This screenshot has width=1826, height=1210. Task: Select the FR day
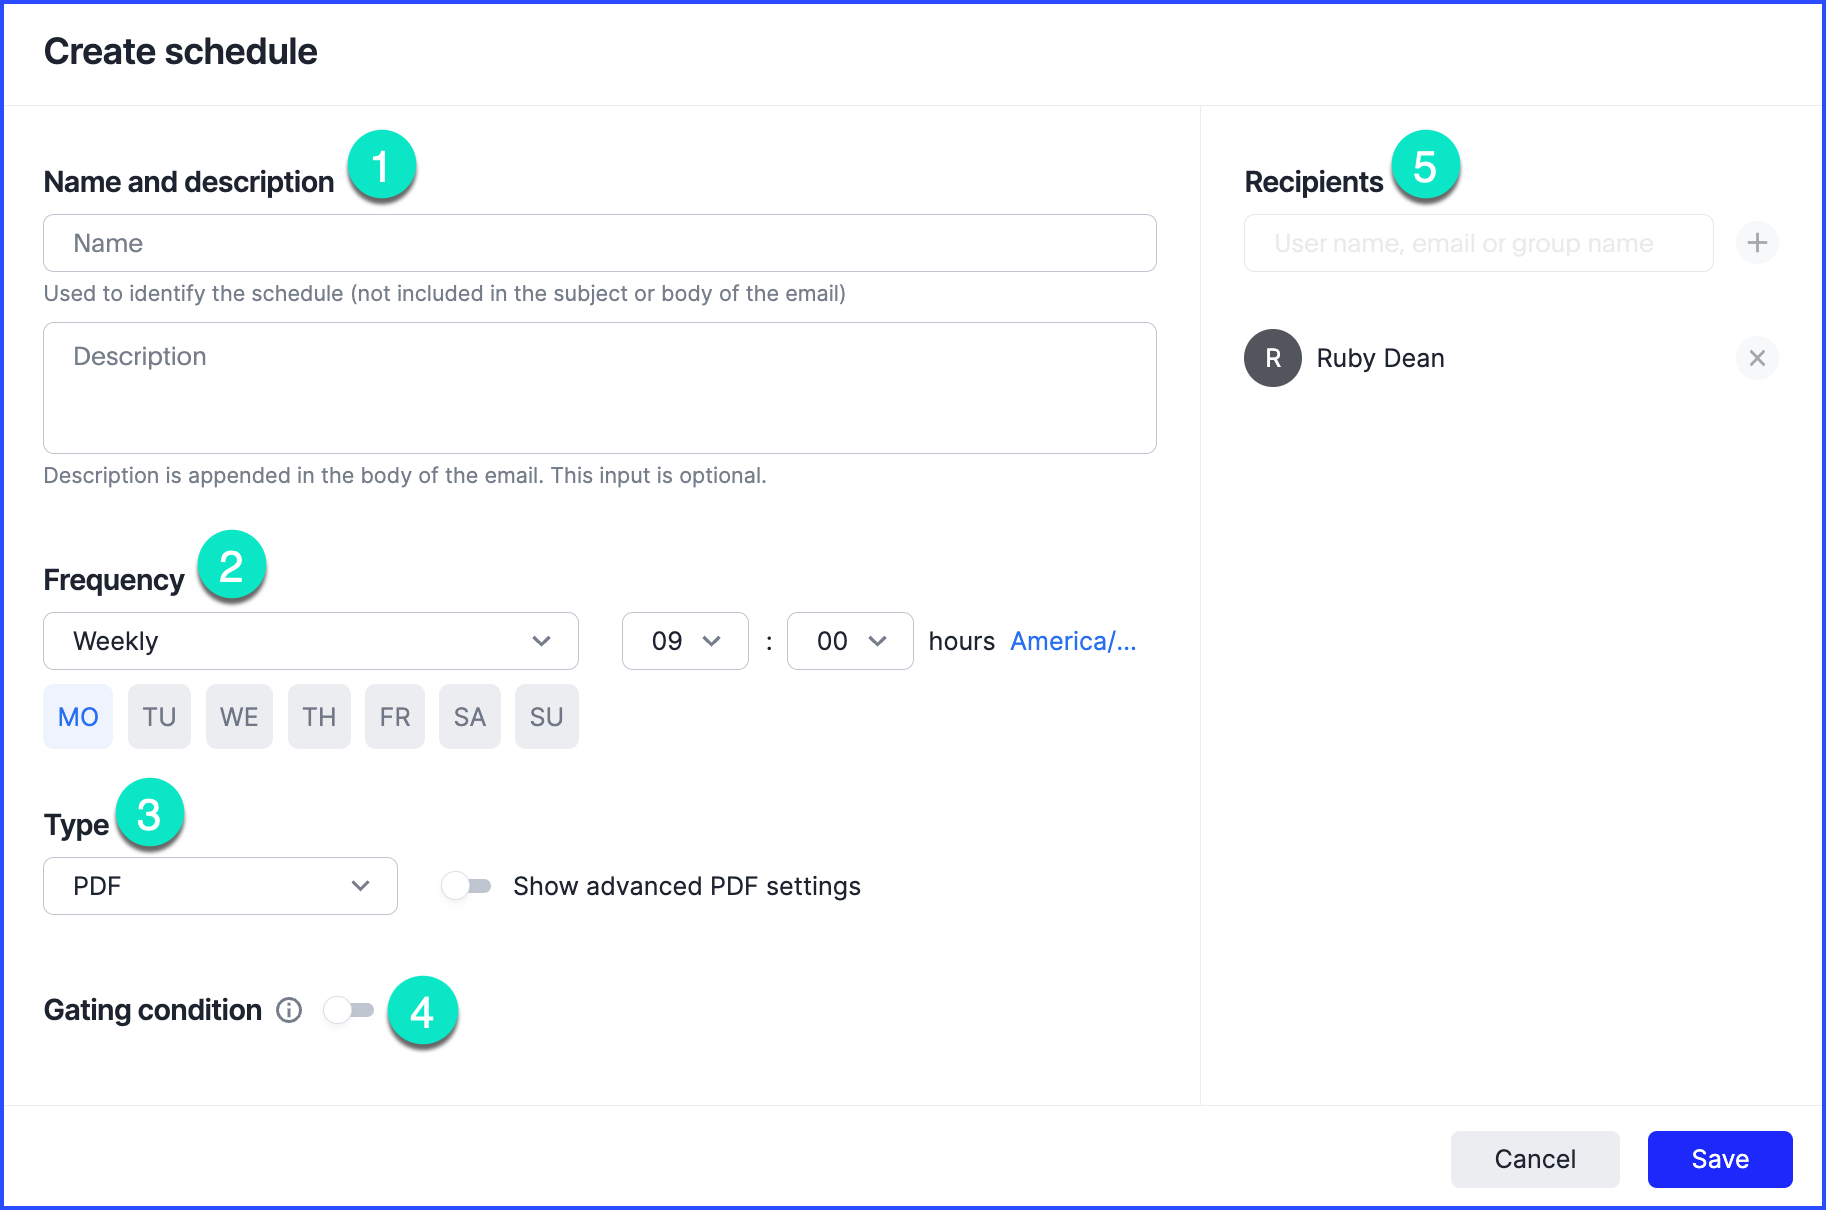point(394,717)
